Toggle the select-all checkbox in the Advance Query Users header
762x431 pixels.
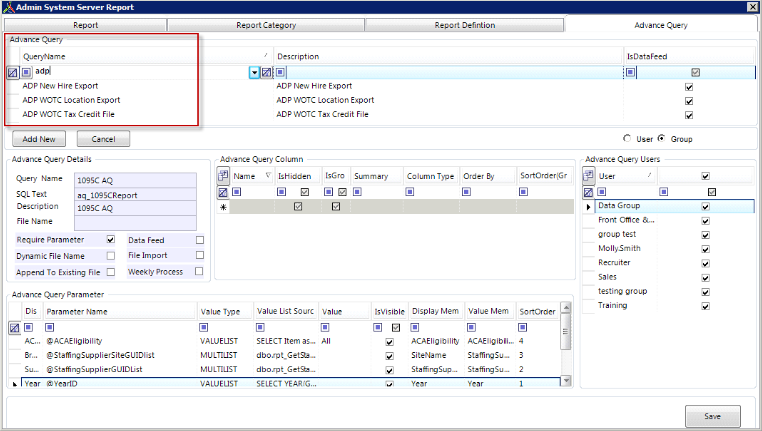(x=706, y=176)
